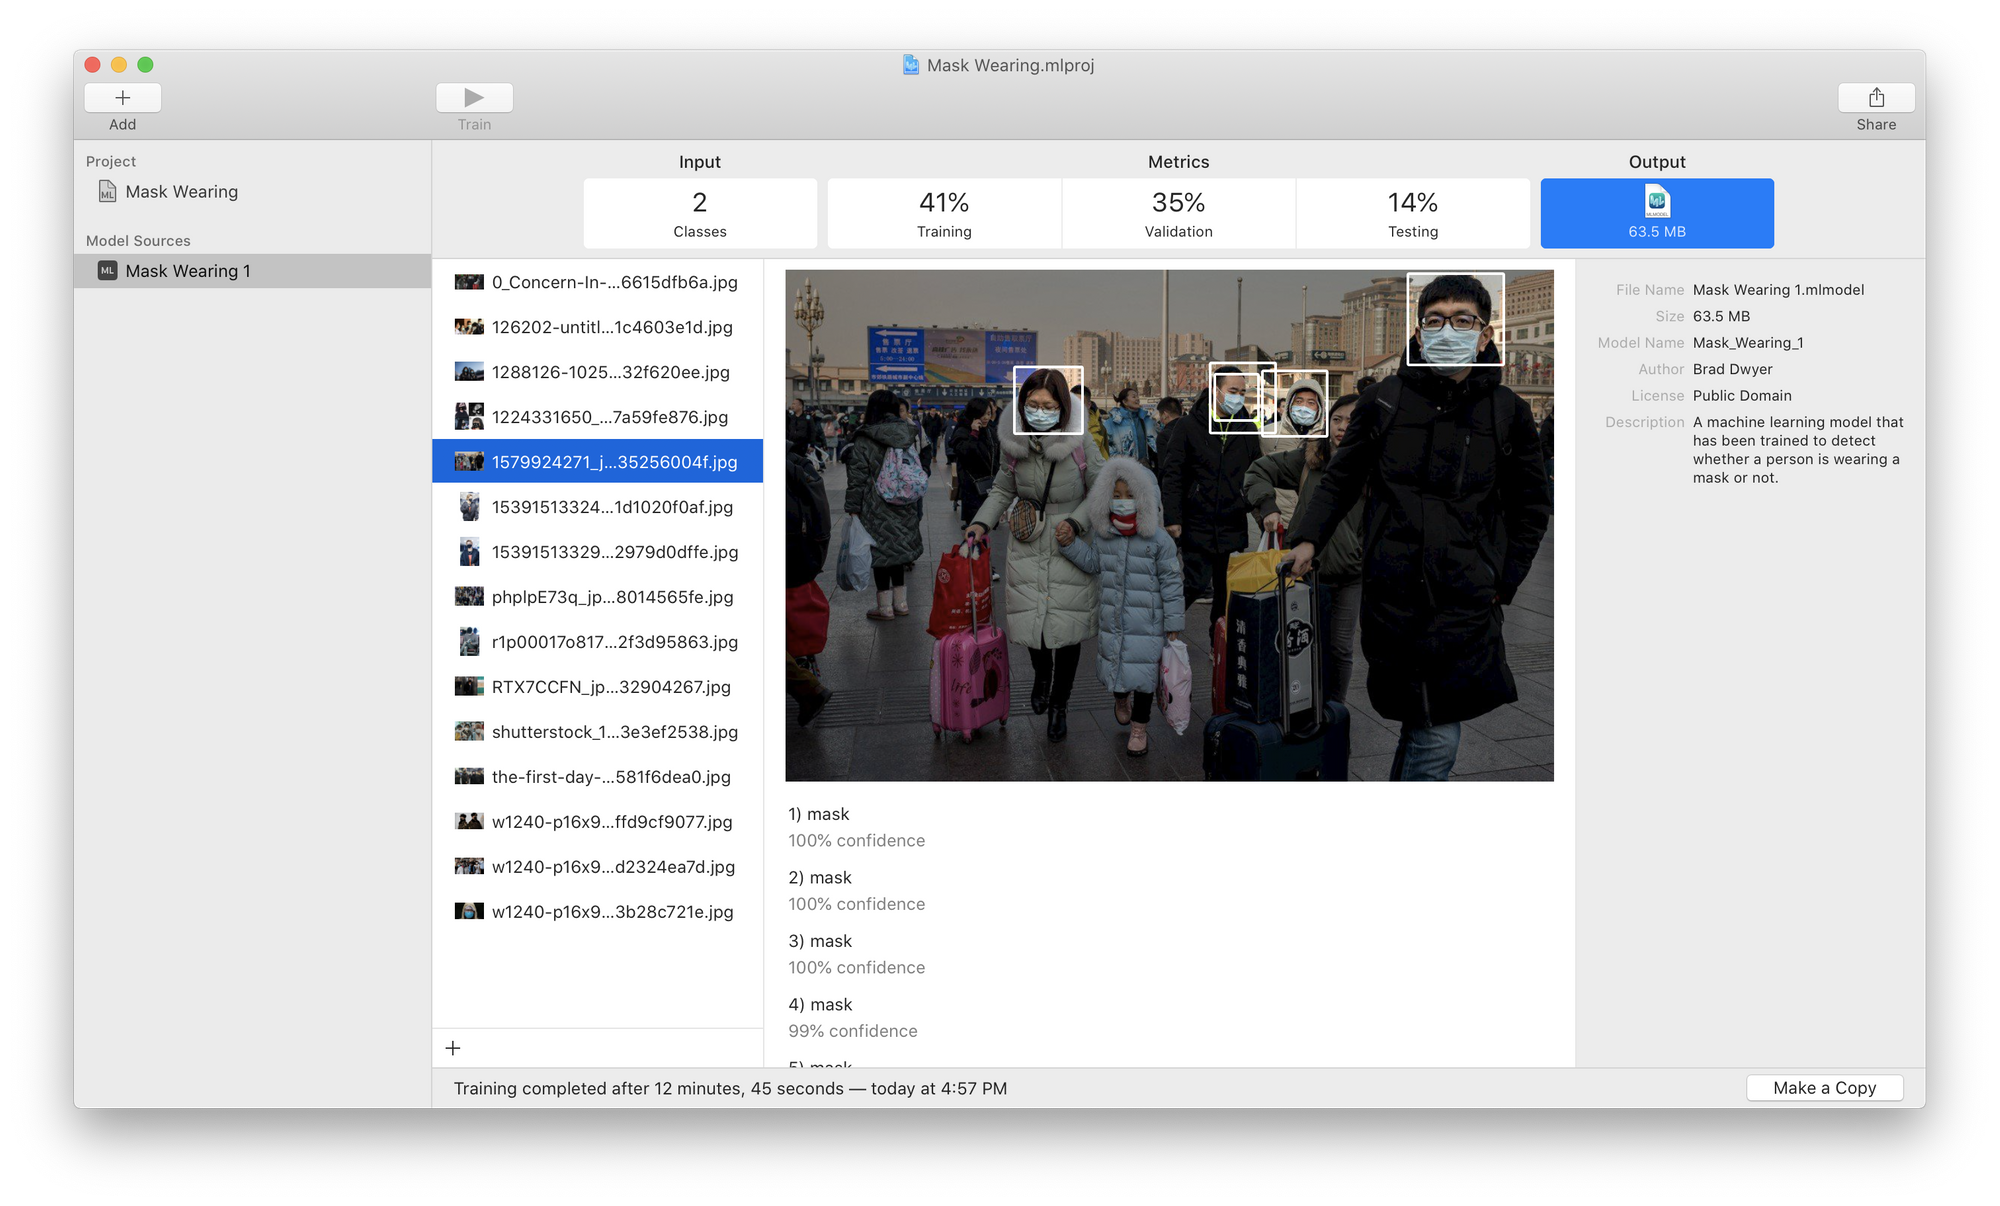Click the Add plus toolbar button
2000x1206 pixels.
pos(123,98)
